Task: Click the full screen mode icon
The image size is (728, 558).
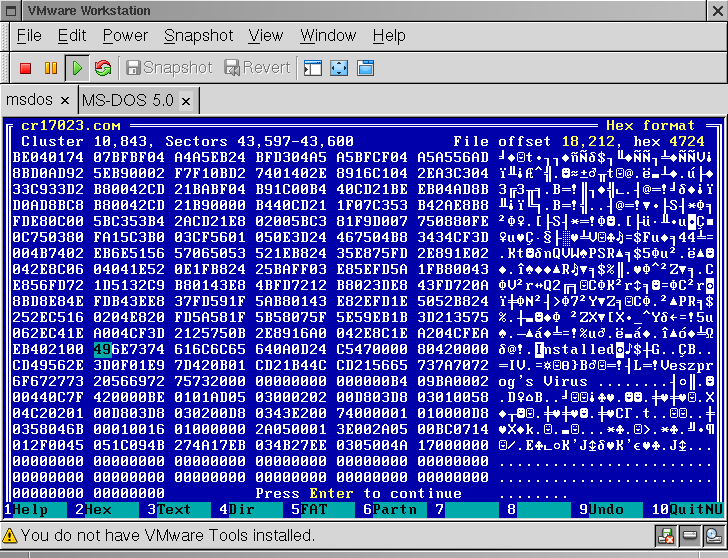Action: [x=339, y=68]
